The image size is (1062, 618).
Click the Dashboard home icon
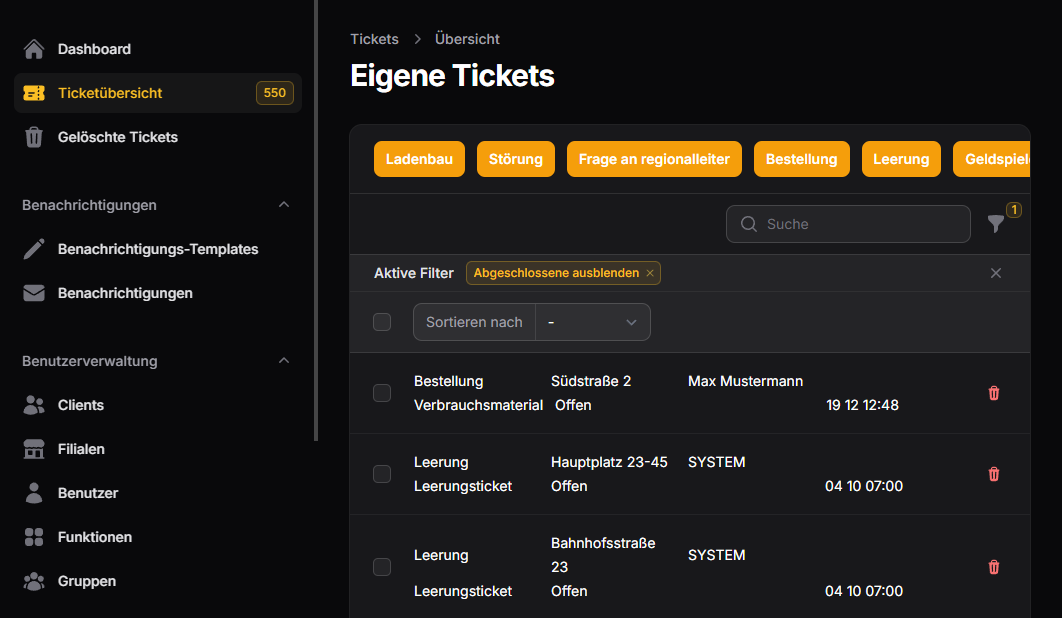tap(34, 49)
